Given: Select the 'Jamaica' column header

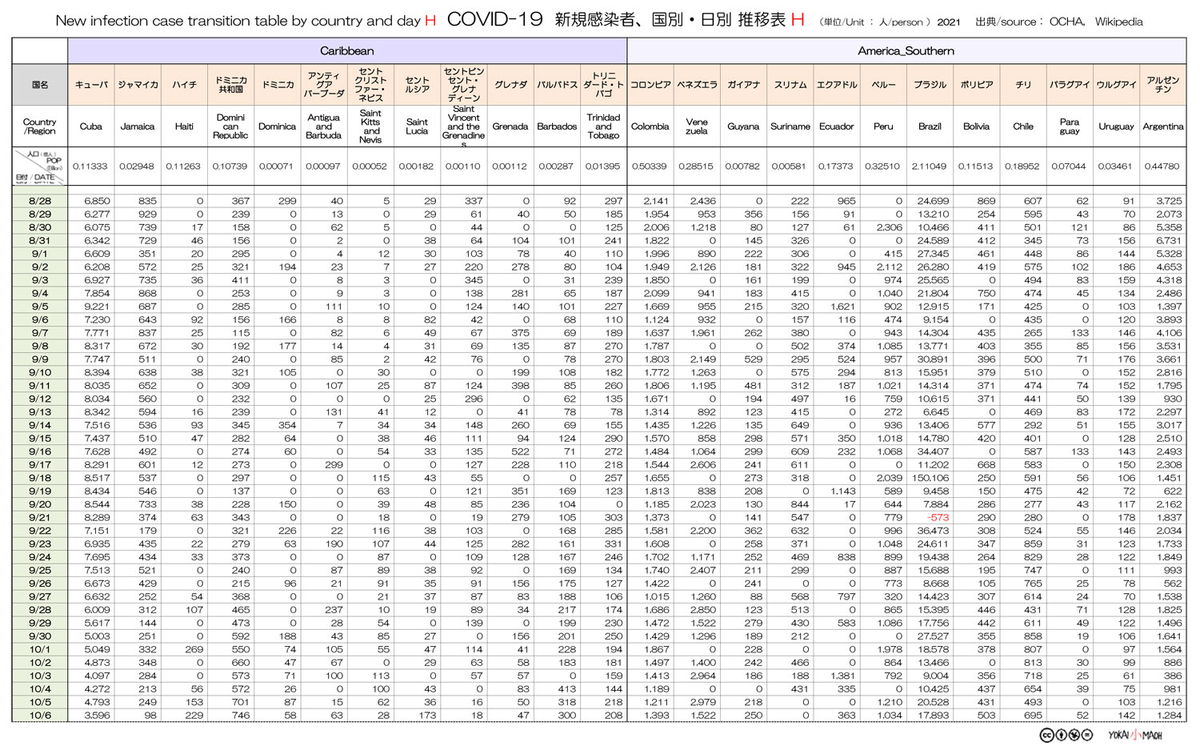Looking at the screenshot, I should coord(137,128).
